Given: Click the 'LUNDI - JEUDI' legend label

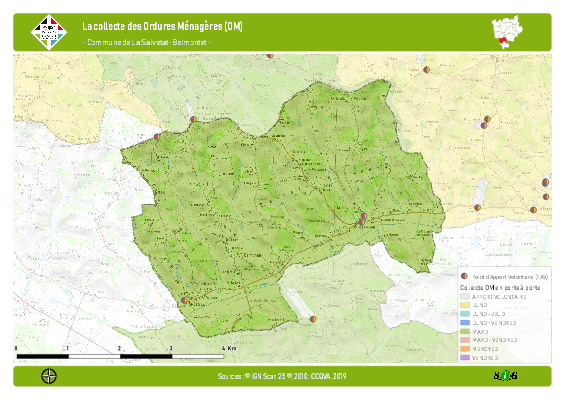Looking at the screenshot, I should click(489, 314).
